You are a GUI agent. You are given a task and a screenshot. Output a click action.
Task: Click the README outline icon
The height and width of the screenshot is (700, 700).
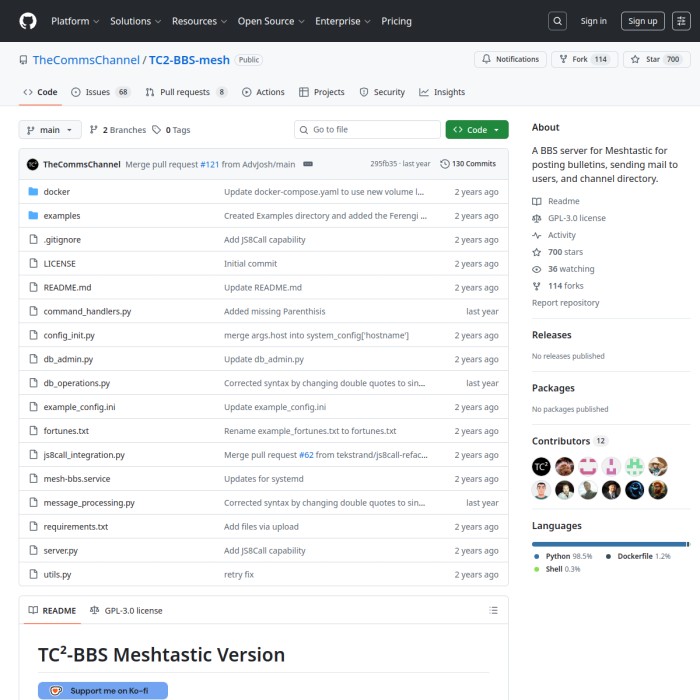493,610
